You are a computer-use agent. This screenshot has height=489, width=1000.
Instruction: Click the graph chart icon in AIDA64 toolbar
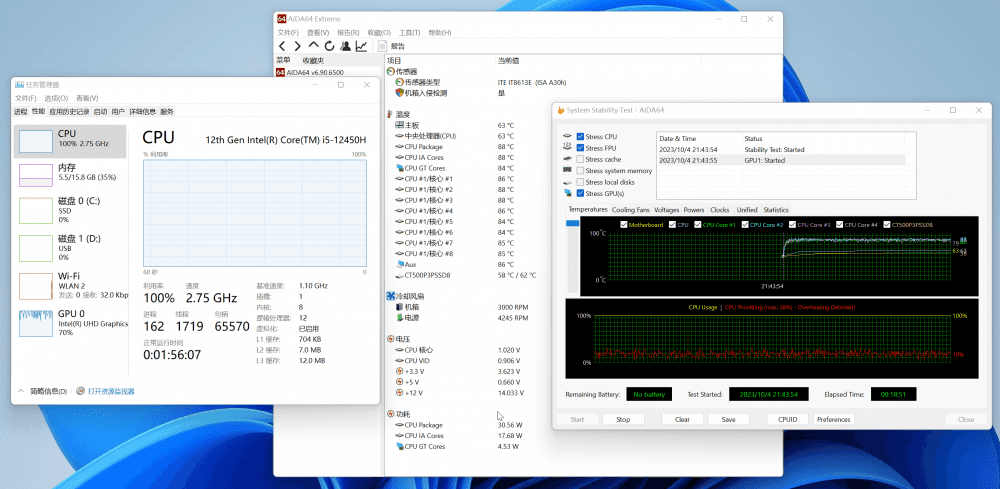[361, 46]
